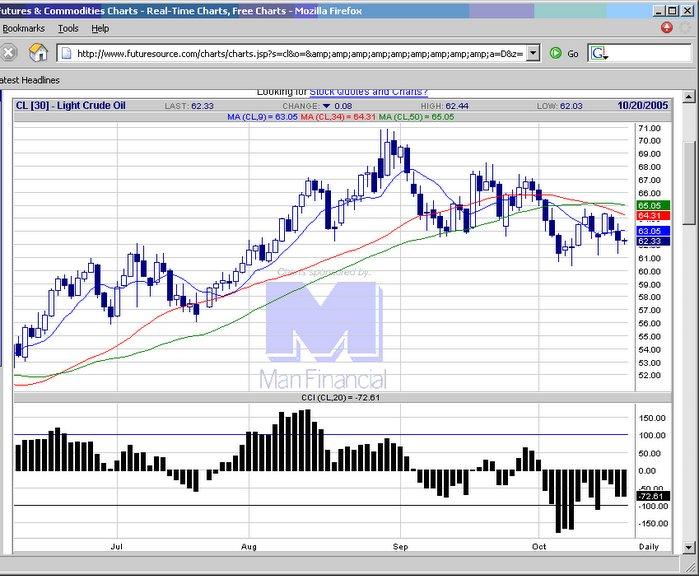Image resolution: width=699 pixels, height=576 pixels.
Task: Click the Oct month axis label
Action: point(539,547)
